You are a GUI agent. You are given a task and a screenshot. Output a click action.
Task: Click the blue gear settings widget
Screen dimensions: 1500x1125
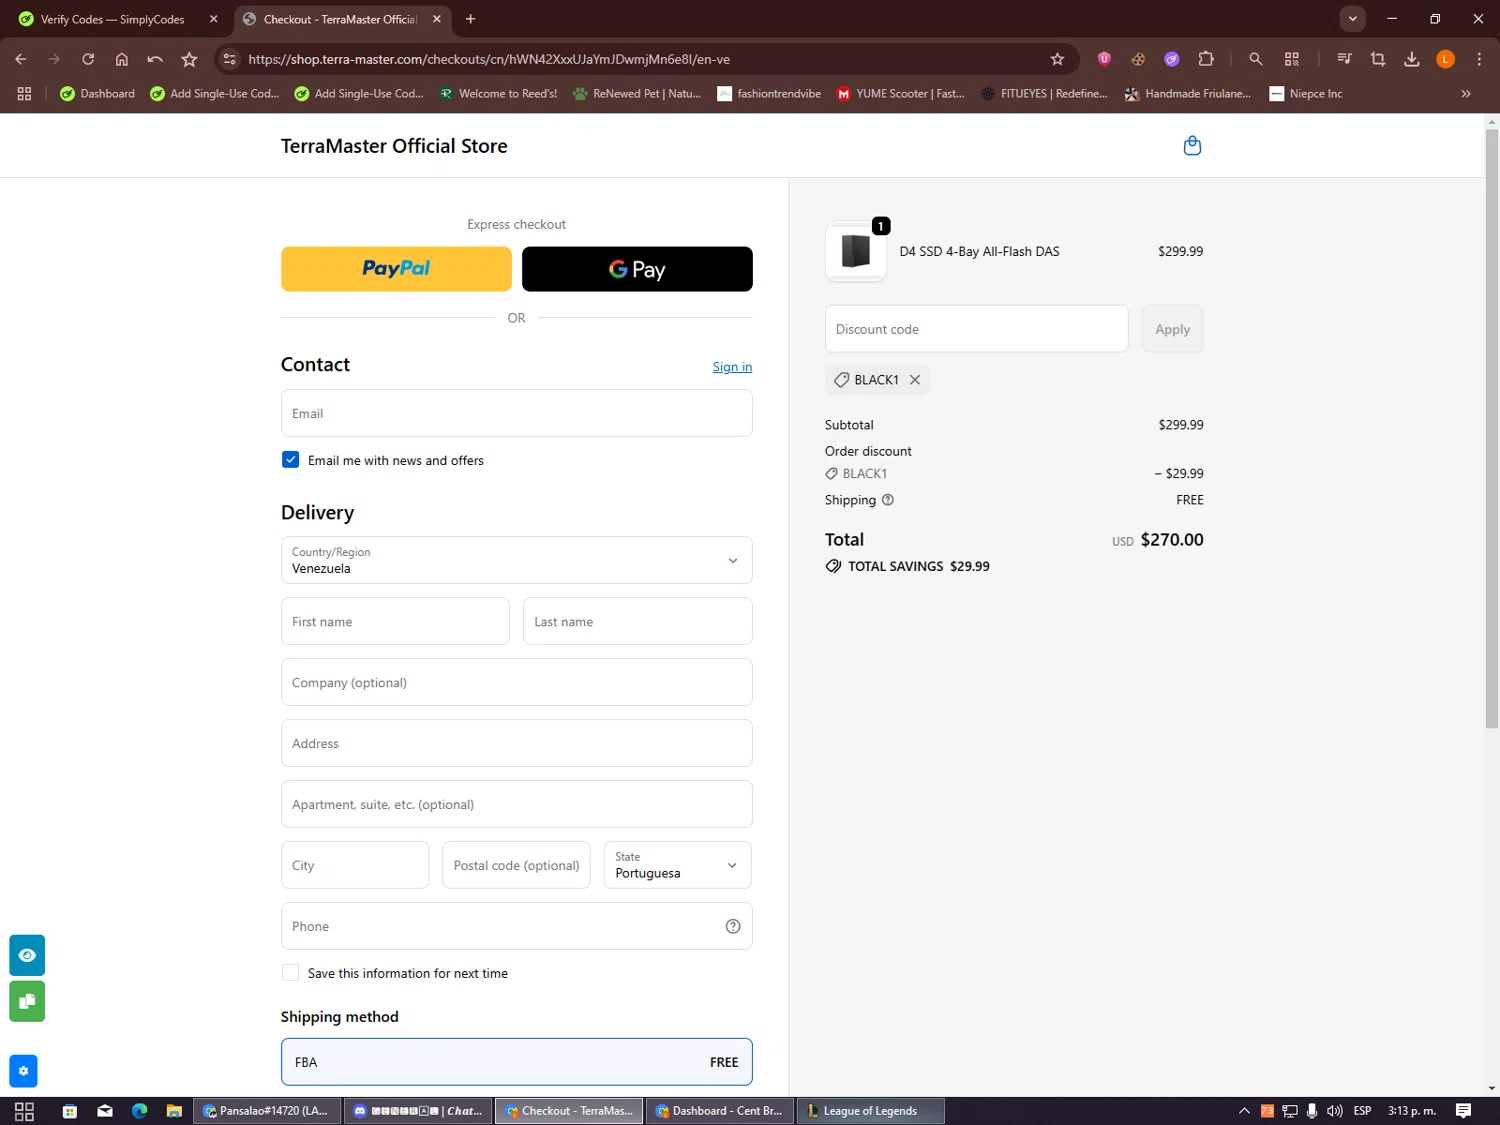(x=23, y=1071)
